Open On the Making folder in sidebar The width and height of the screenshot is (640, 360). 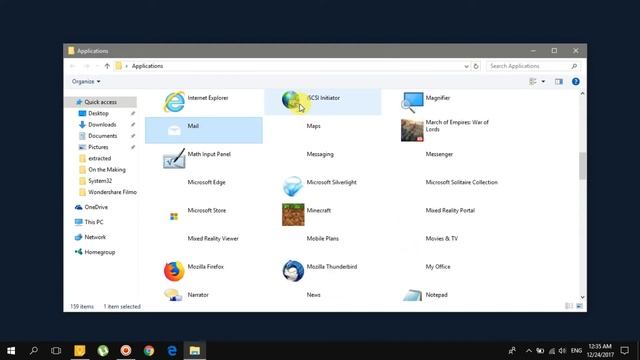(107, 169)
